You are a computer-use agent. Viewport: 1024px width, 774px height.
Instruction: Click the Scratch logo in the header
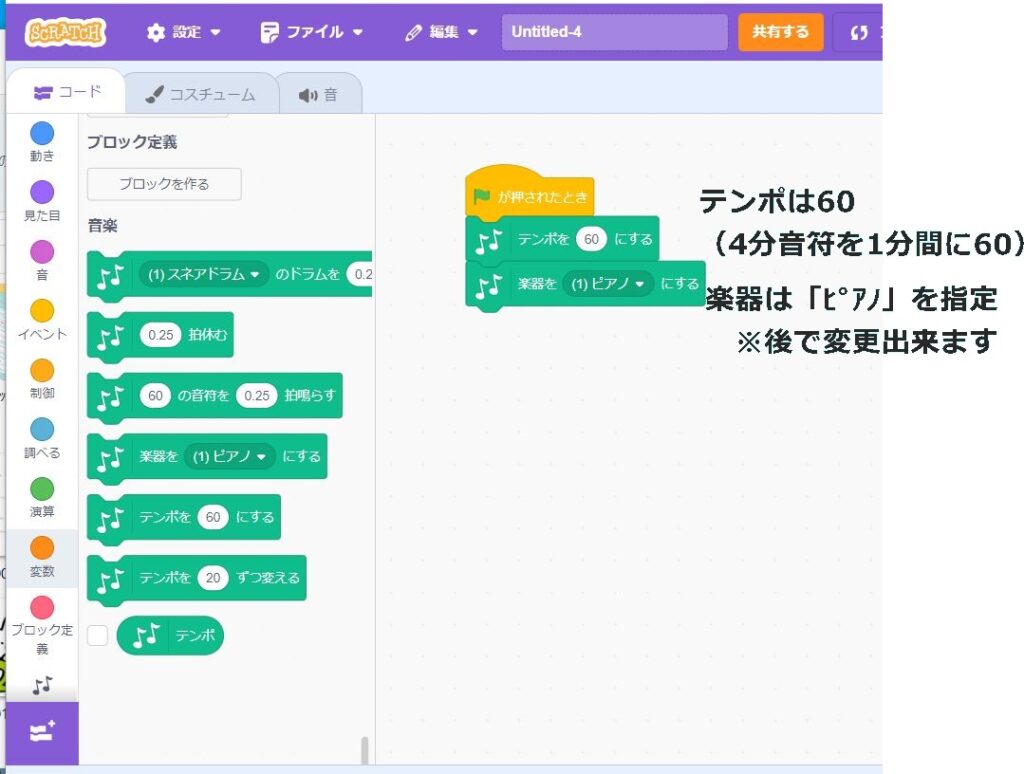coord(65,32)
